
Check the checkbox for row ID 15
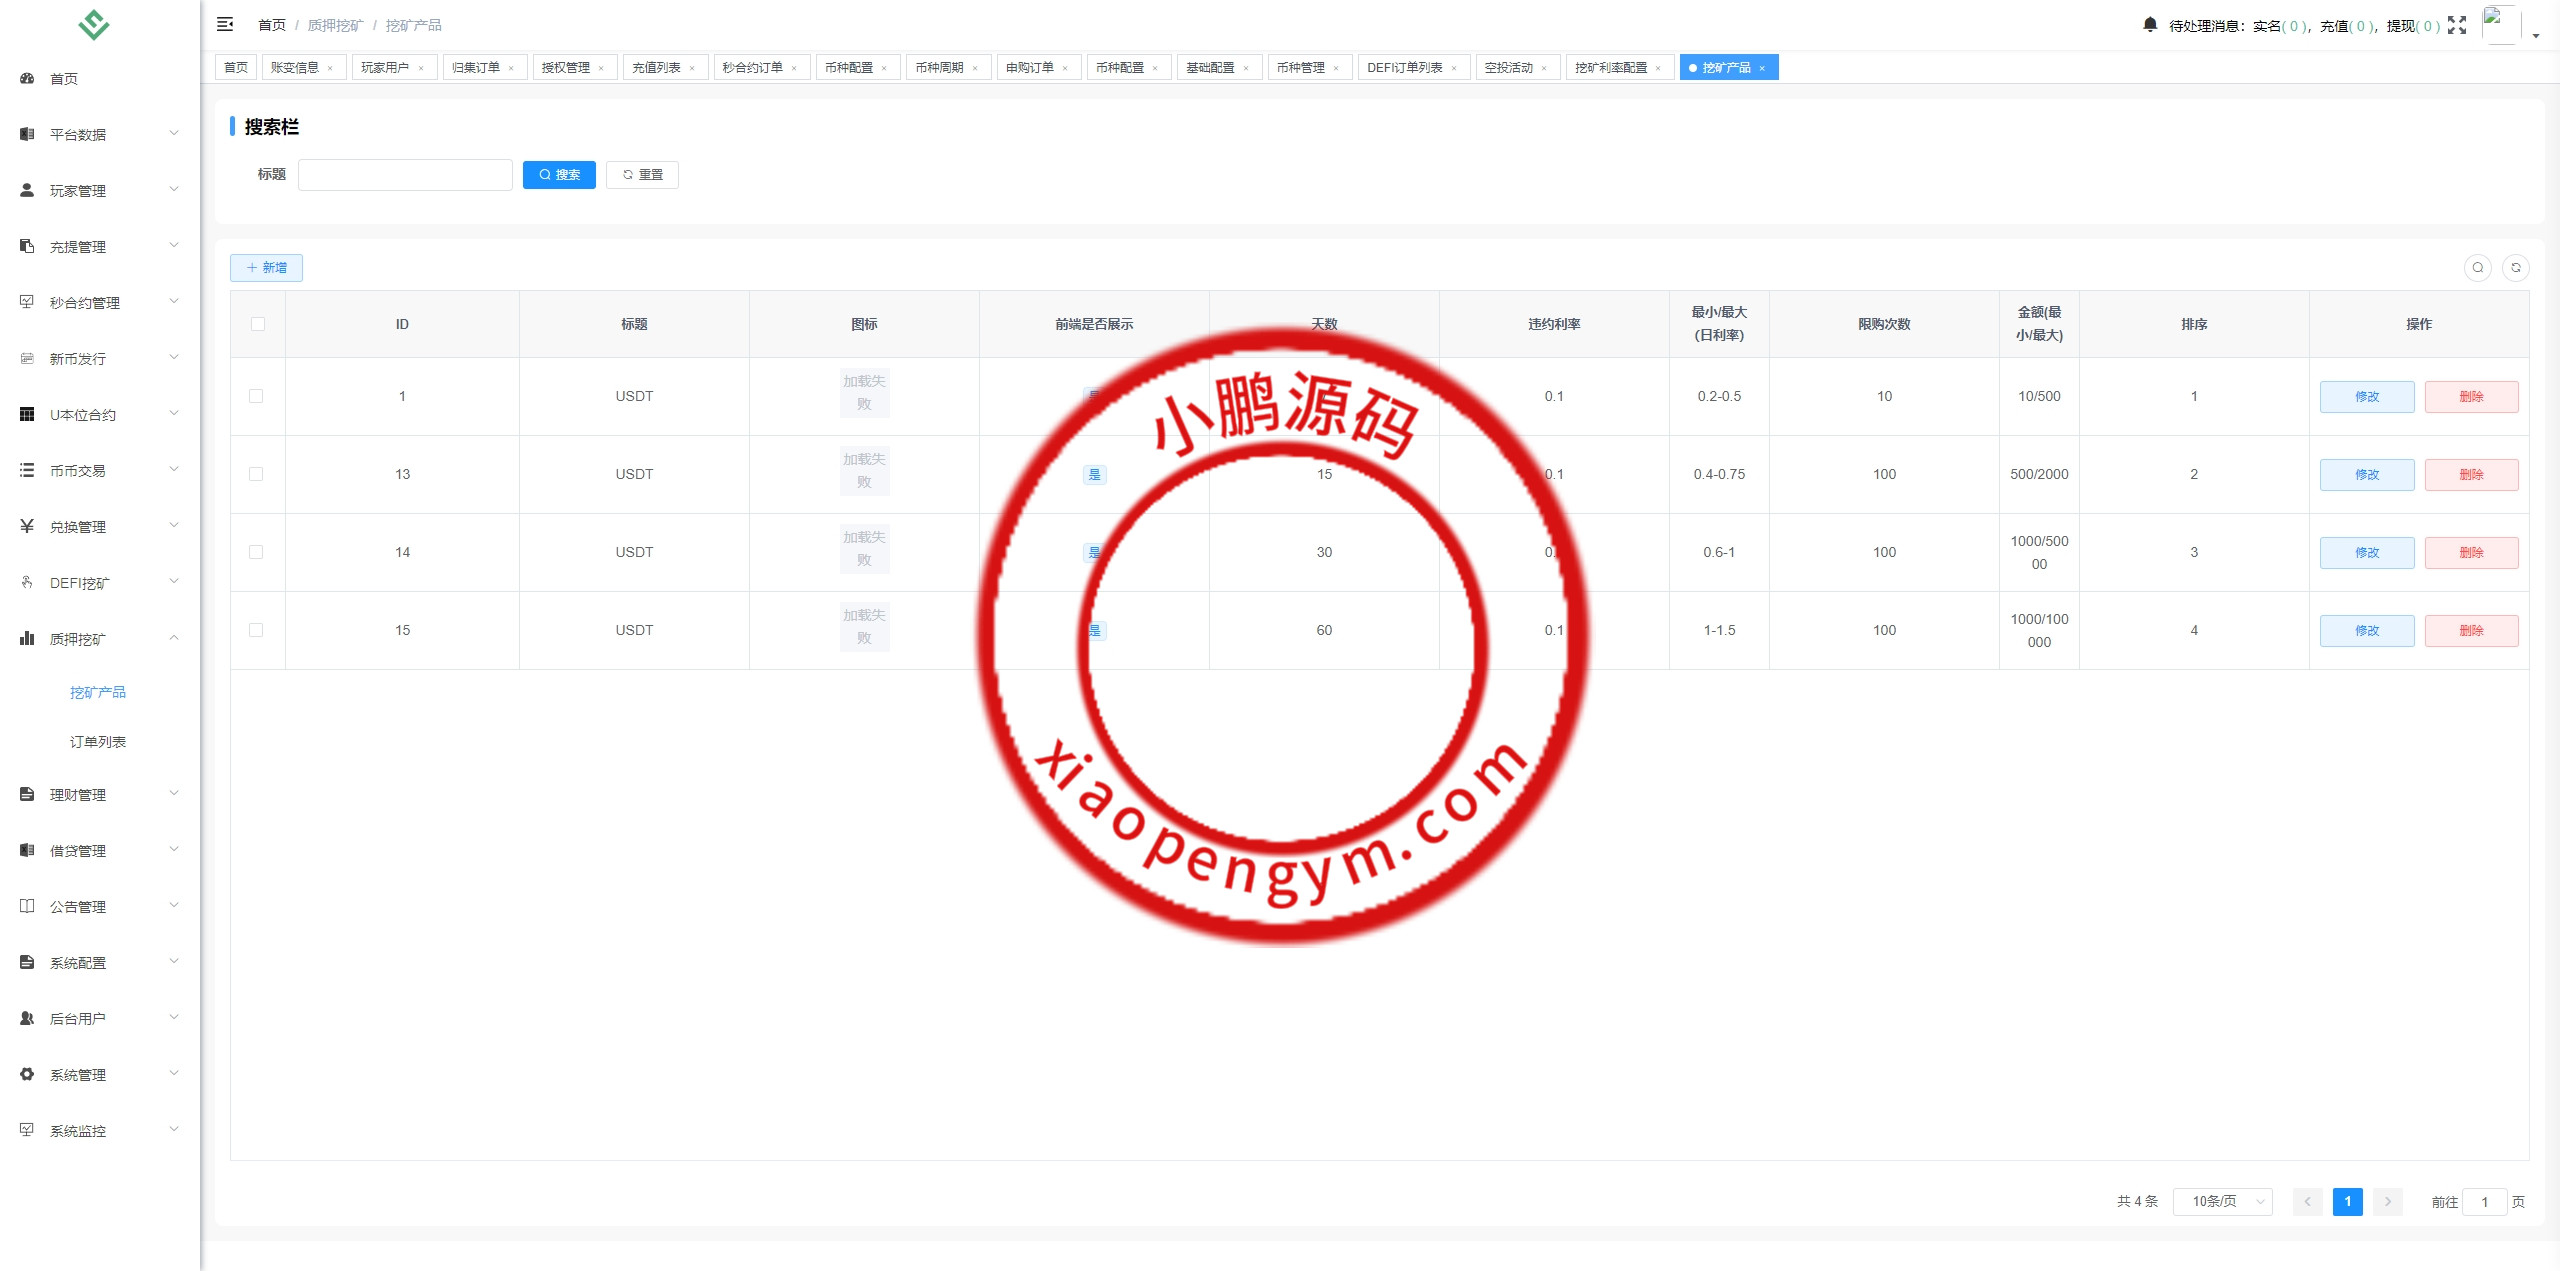(x=256, y=630)
